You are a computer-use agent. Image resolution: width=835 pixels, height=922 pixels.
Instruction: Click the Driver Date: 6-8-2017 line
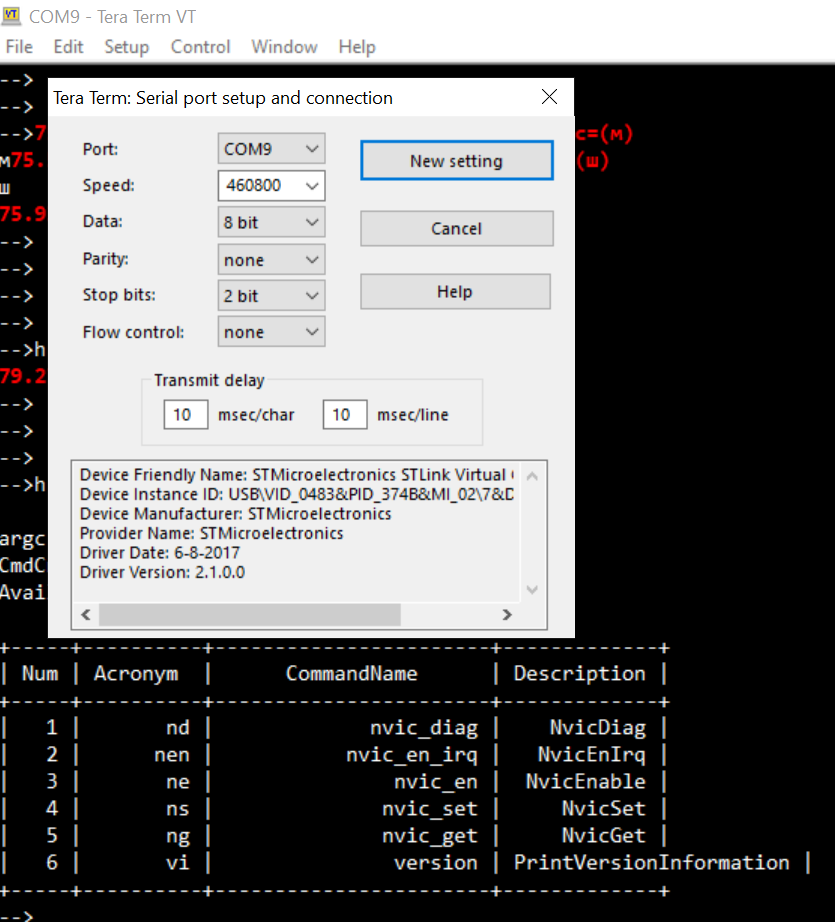160,552
